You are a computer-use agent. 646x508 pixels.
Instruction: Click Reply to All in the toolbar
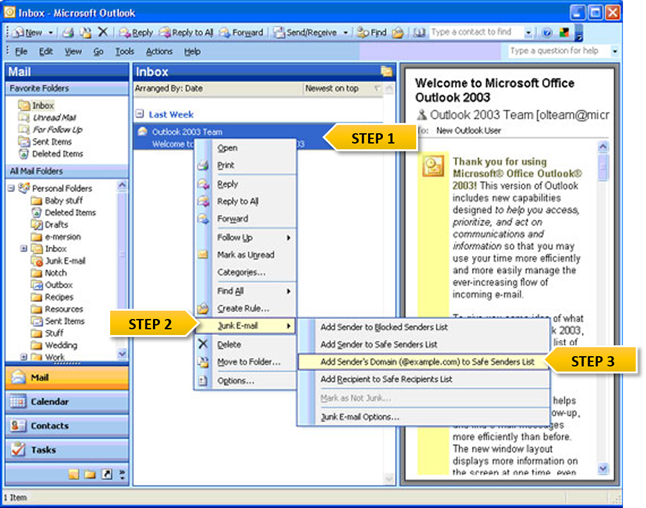point(186,32)
